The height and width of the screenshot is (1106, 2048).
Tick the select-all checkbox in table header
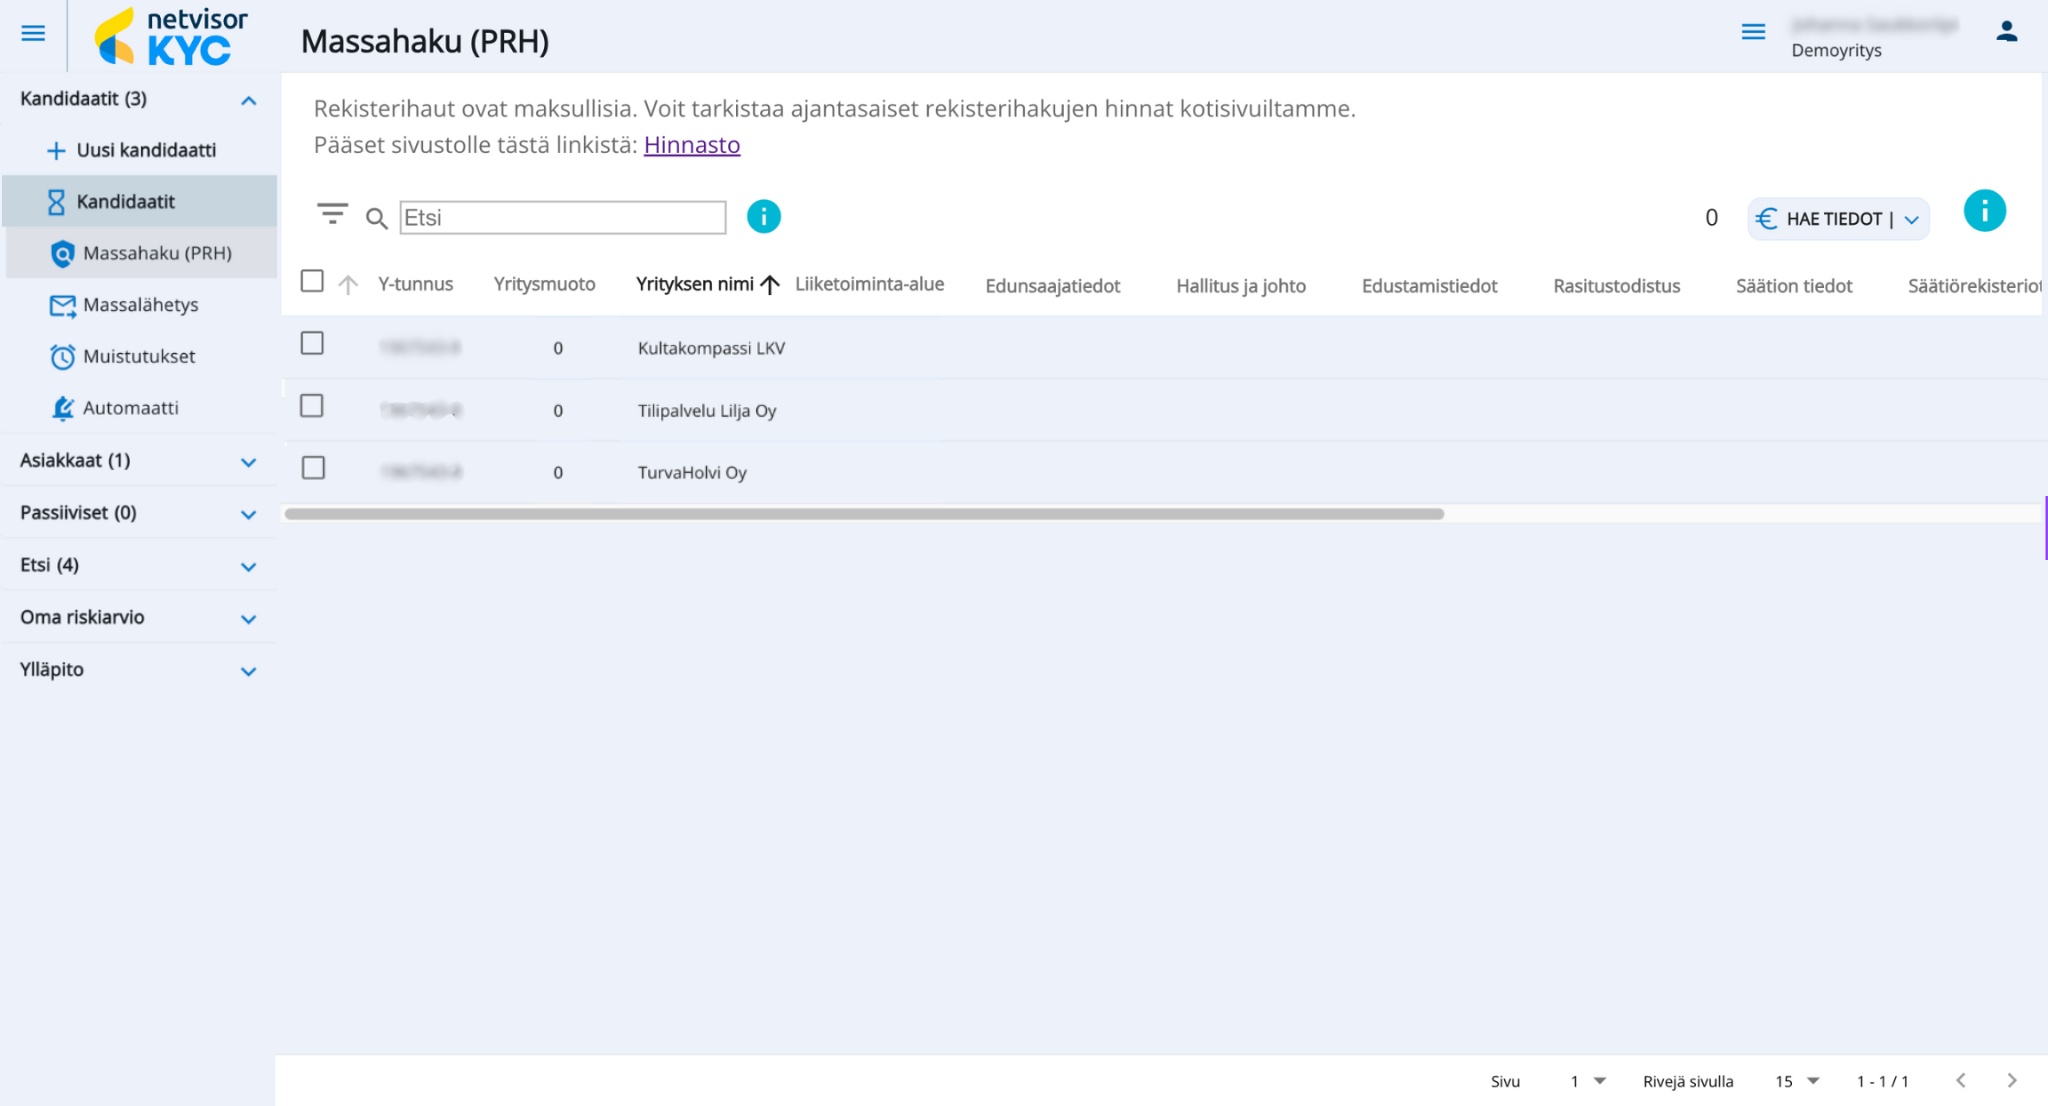click(312, 281)
